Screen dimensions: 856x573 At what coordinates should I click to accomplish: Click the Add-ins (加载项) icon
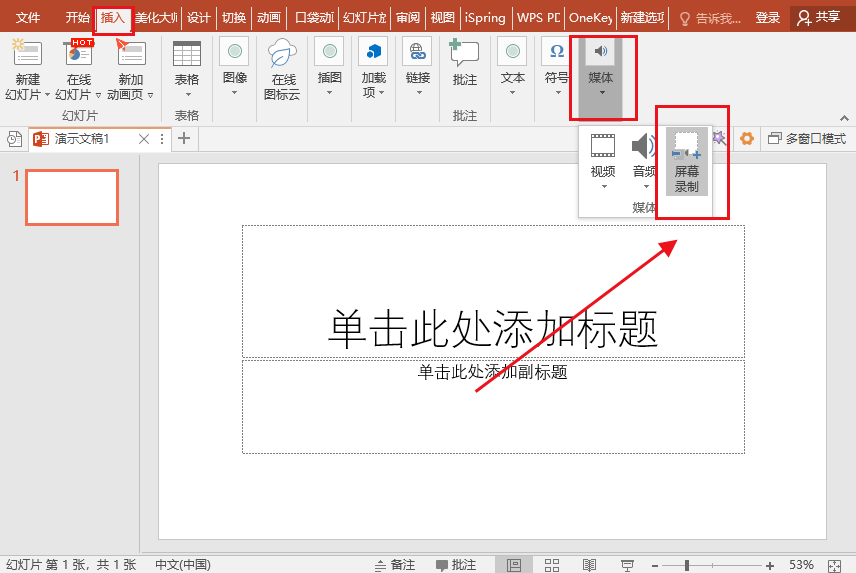(x=373, y=51)
